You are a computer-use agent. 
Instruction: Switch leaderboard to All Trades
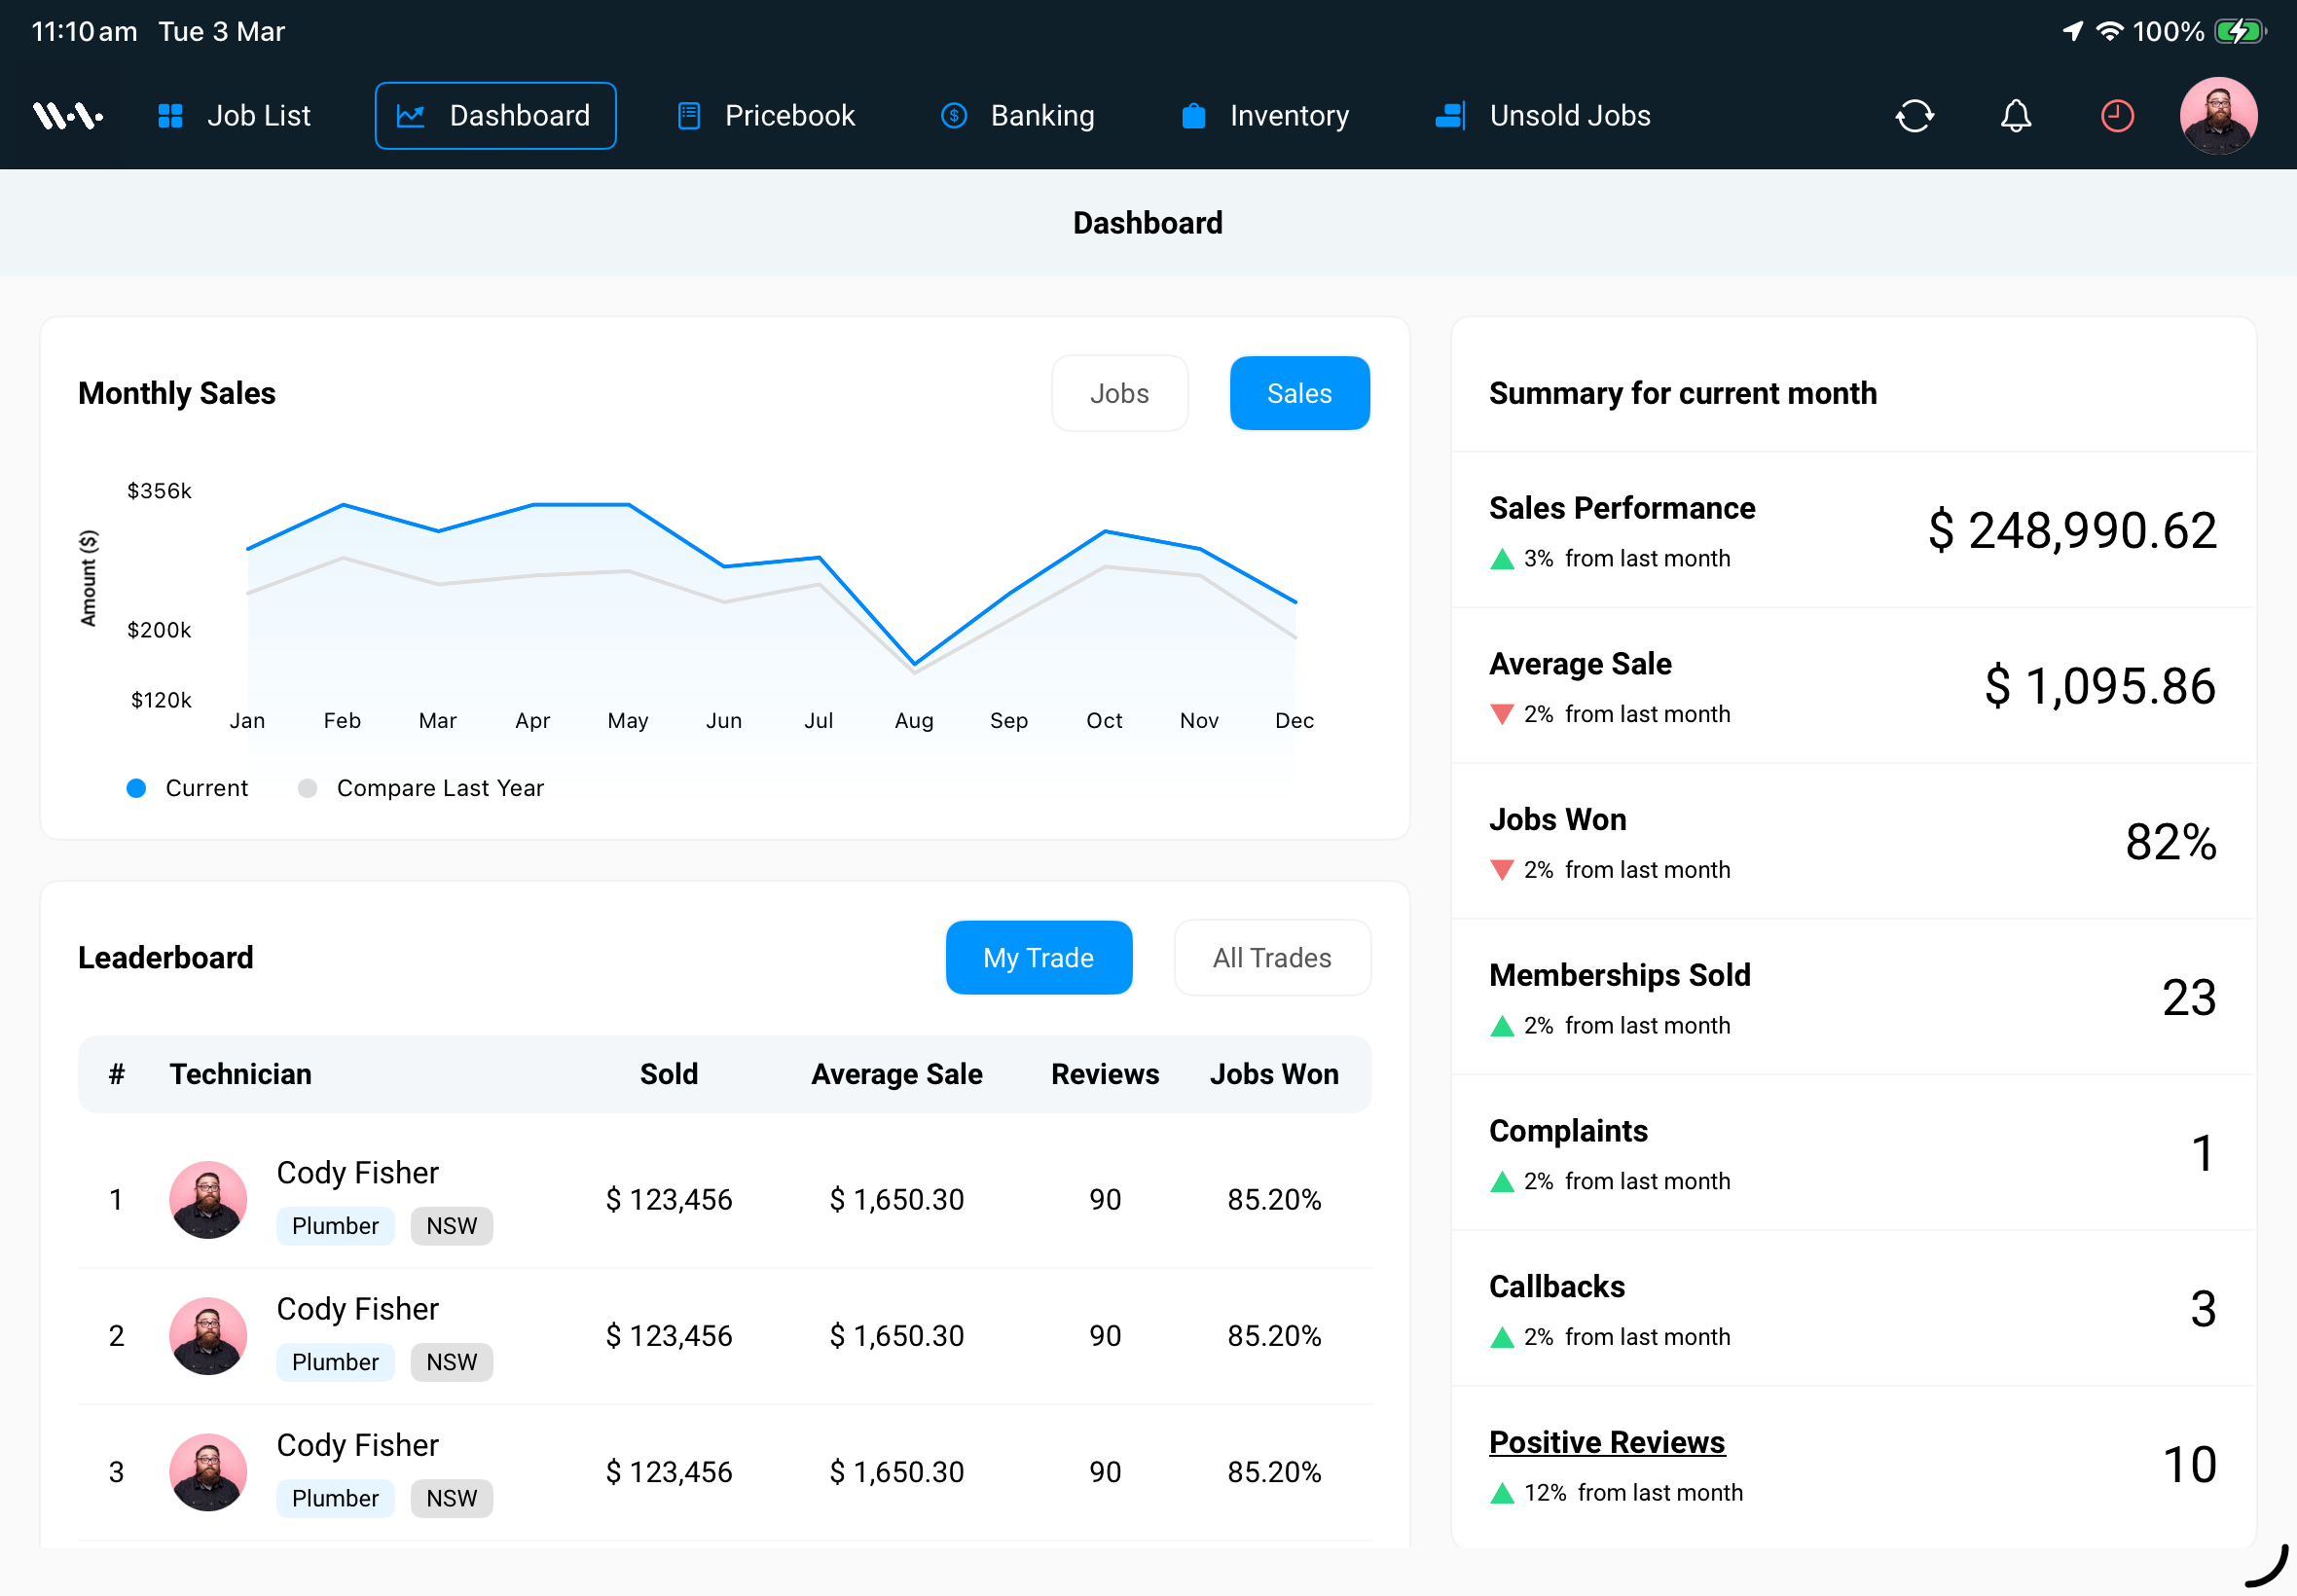click(x=1272, y=957)
